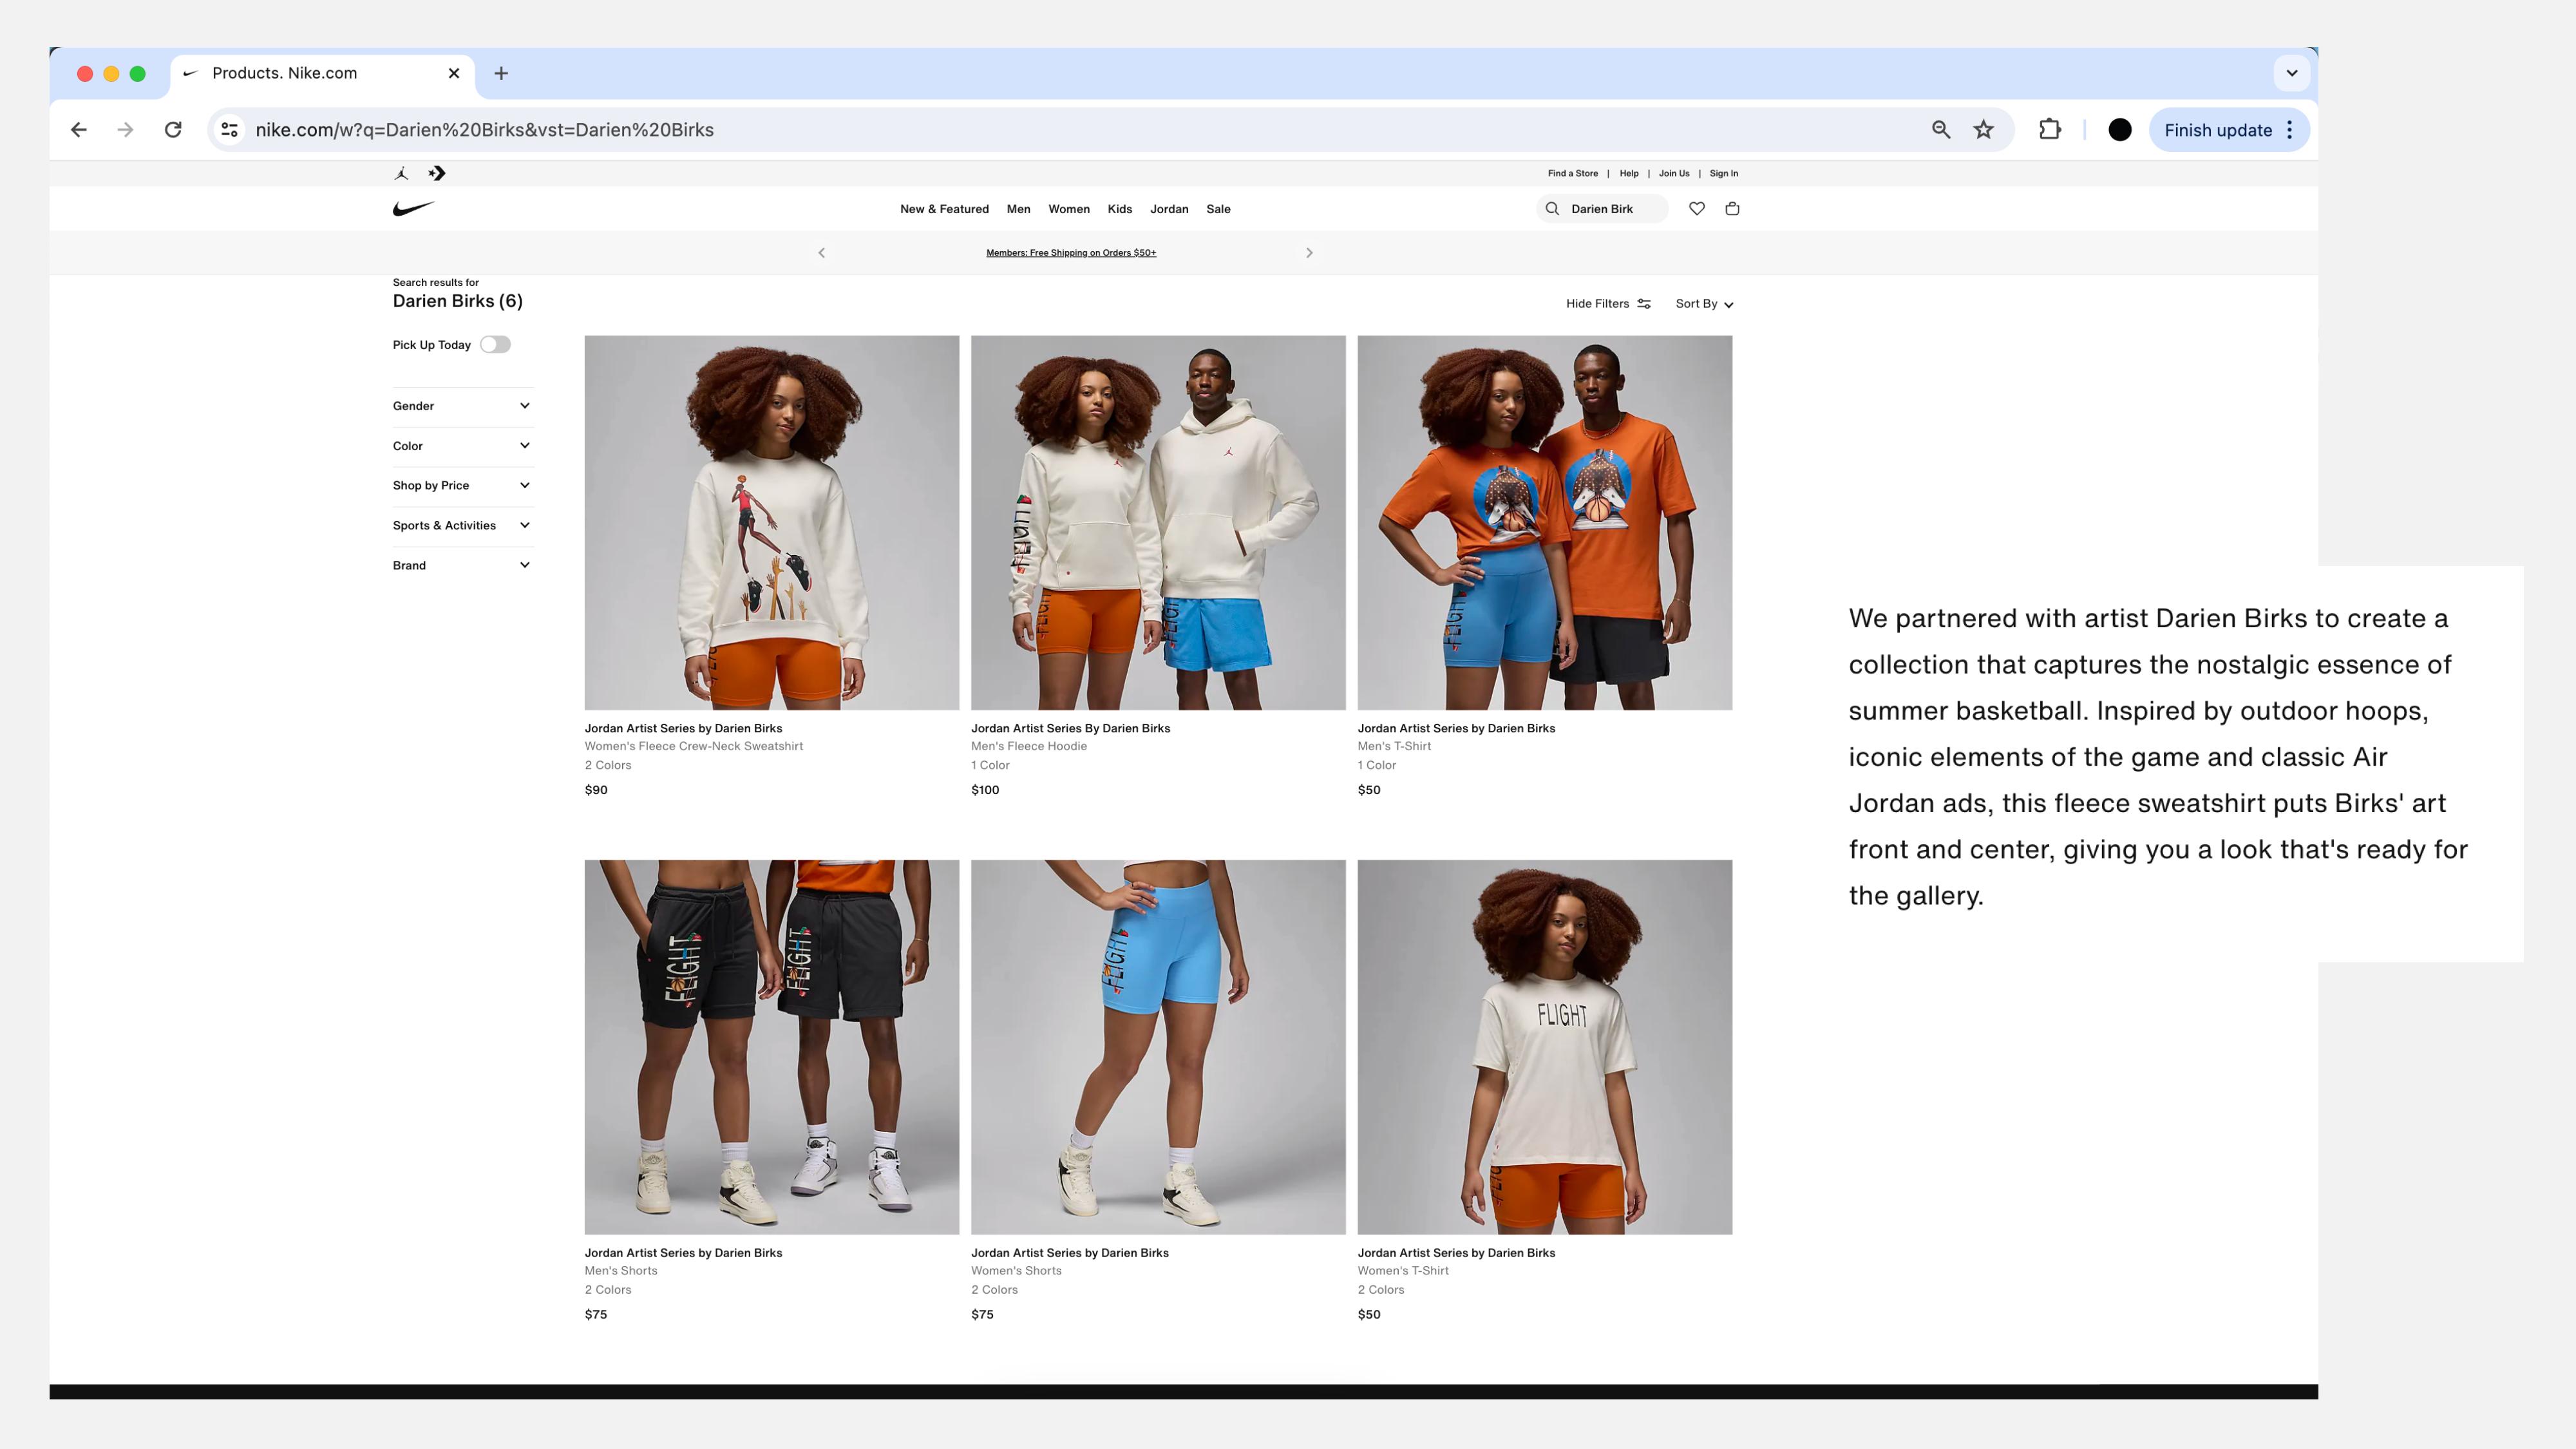This screenshot has height=1449, width=2576.
Task: Click the Help link
Action: point(1629,173)
